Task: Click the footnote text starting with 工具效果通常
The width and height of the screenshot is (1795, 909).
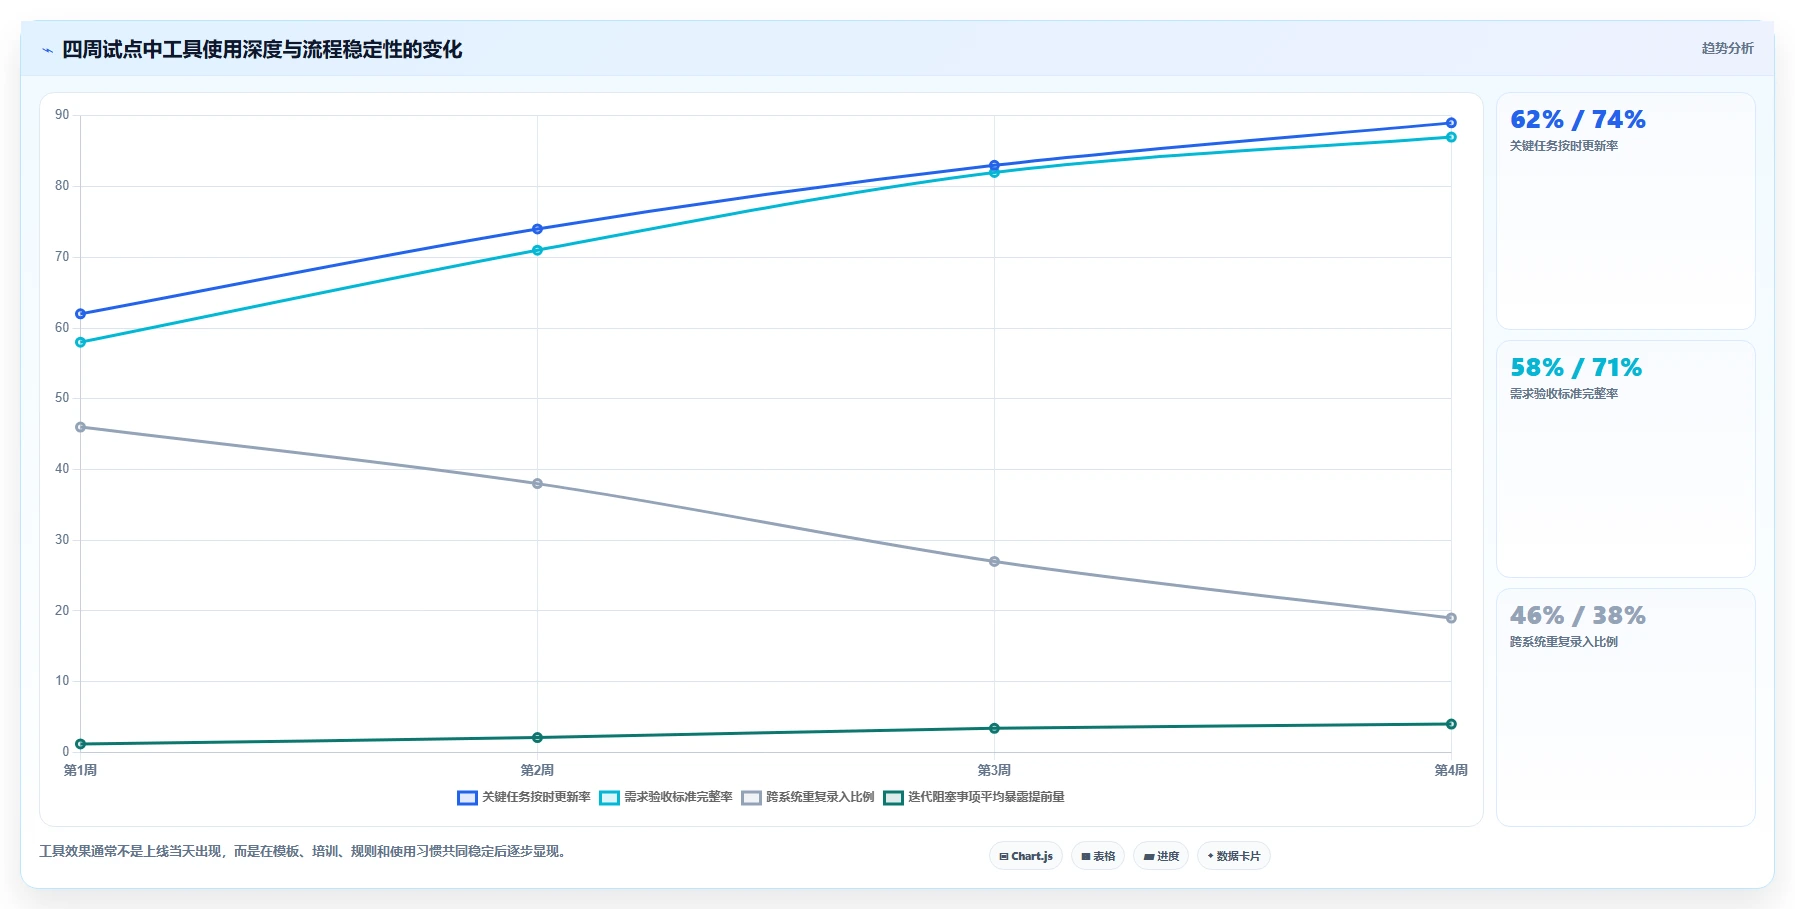Action: (x=305, y=852)
